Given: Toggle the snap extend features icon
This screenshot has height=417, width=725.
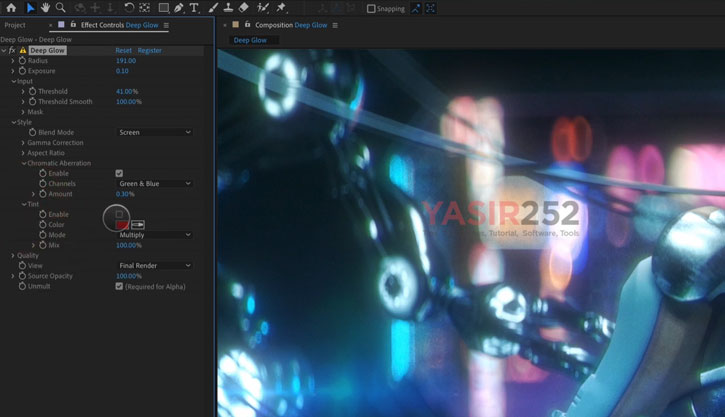Looking at the screenshot, I should click(430, 8).
